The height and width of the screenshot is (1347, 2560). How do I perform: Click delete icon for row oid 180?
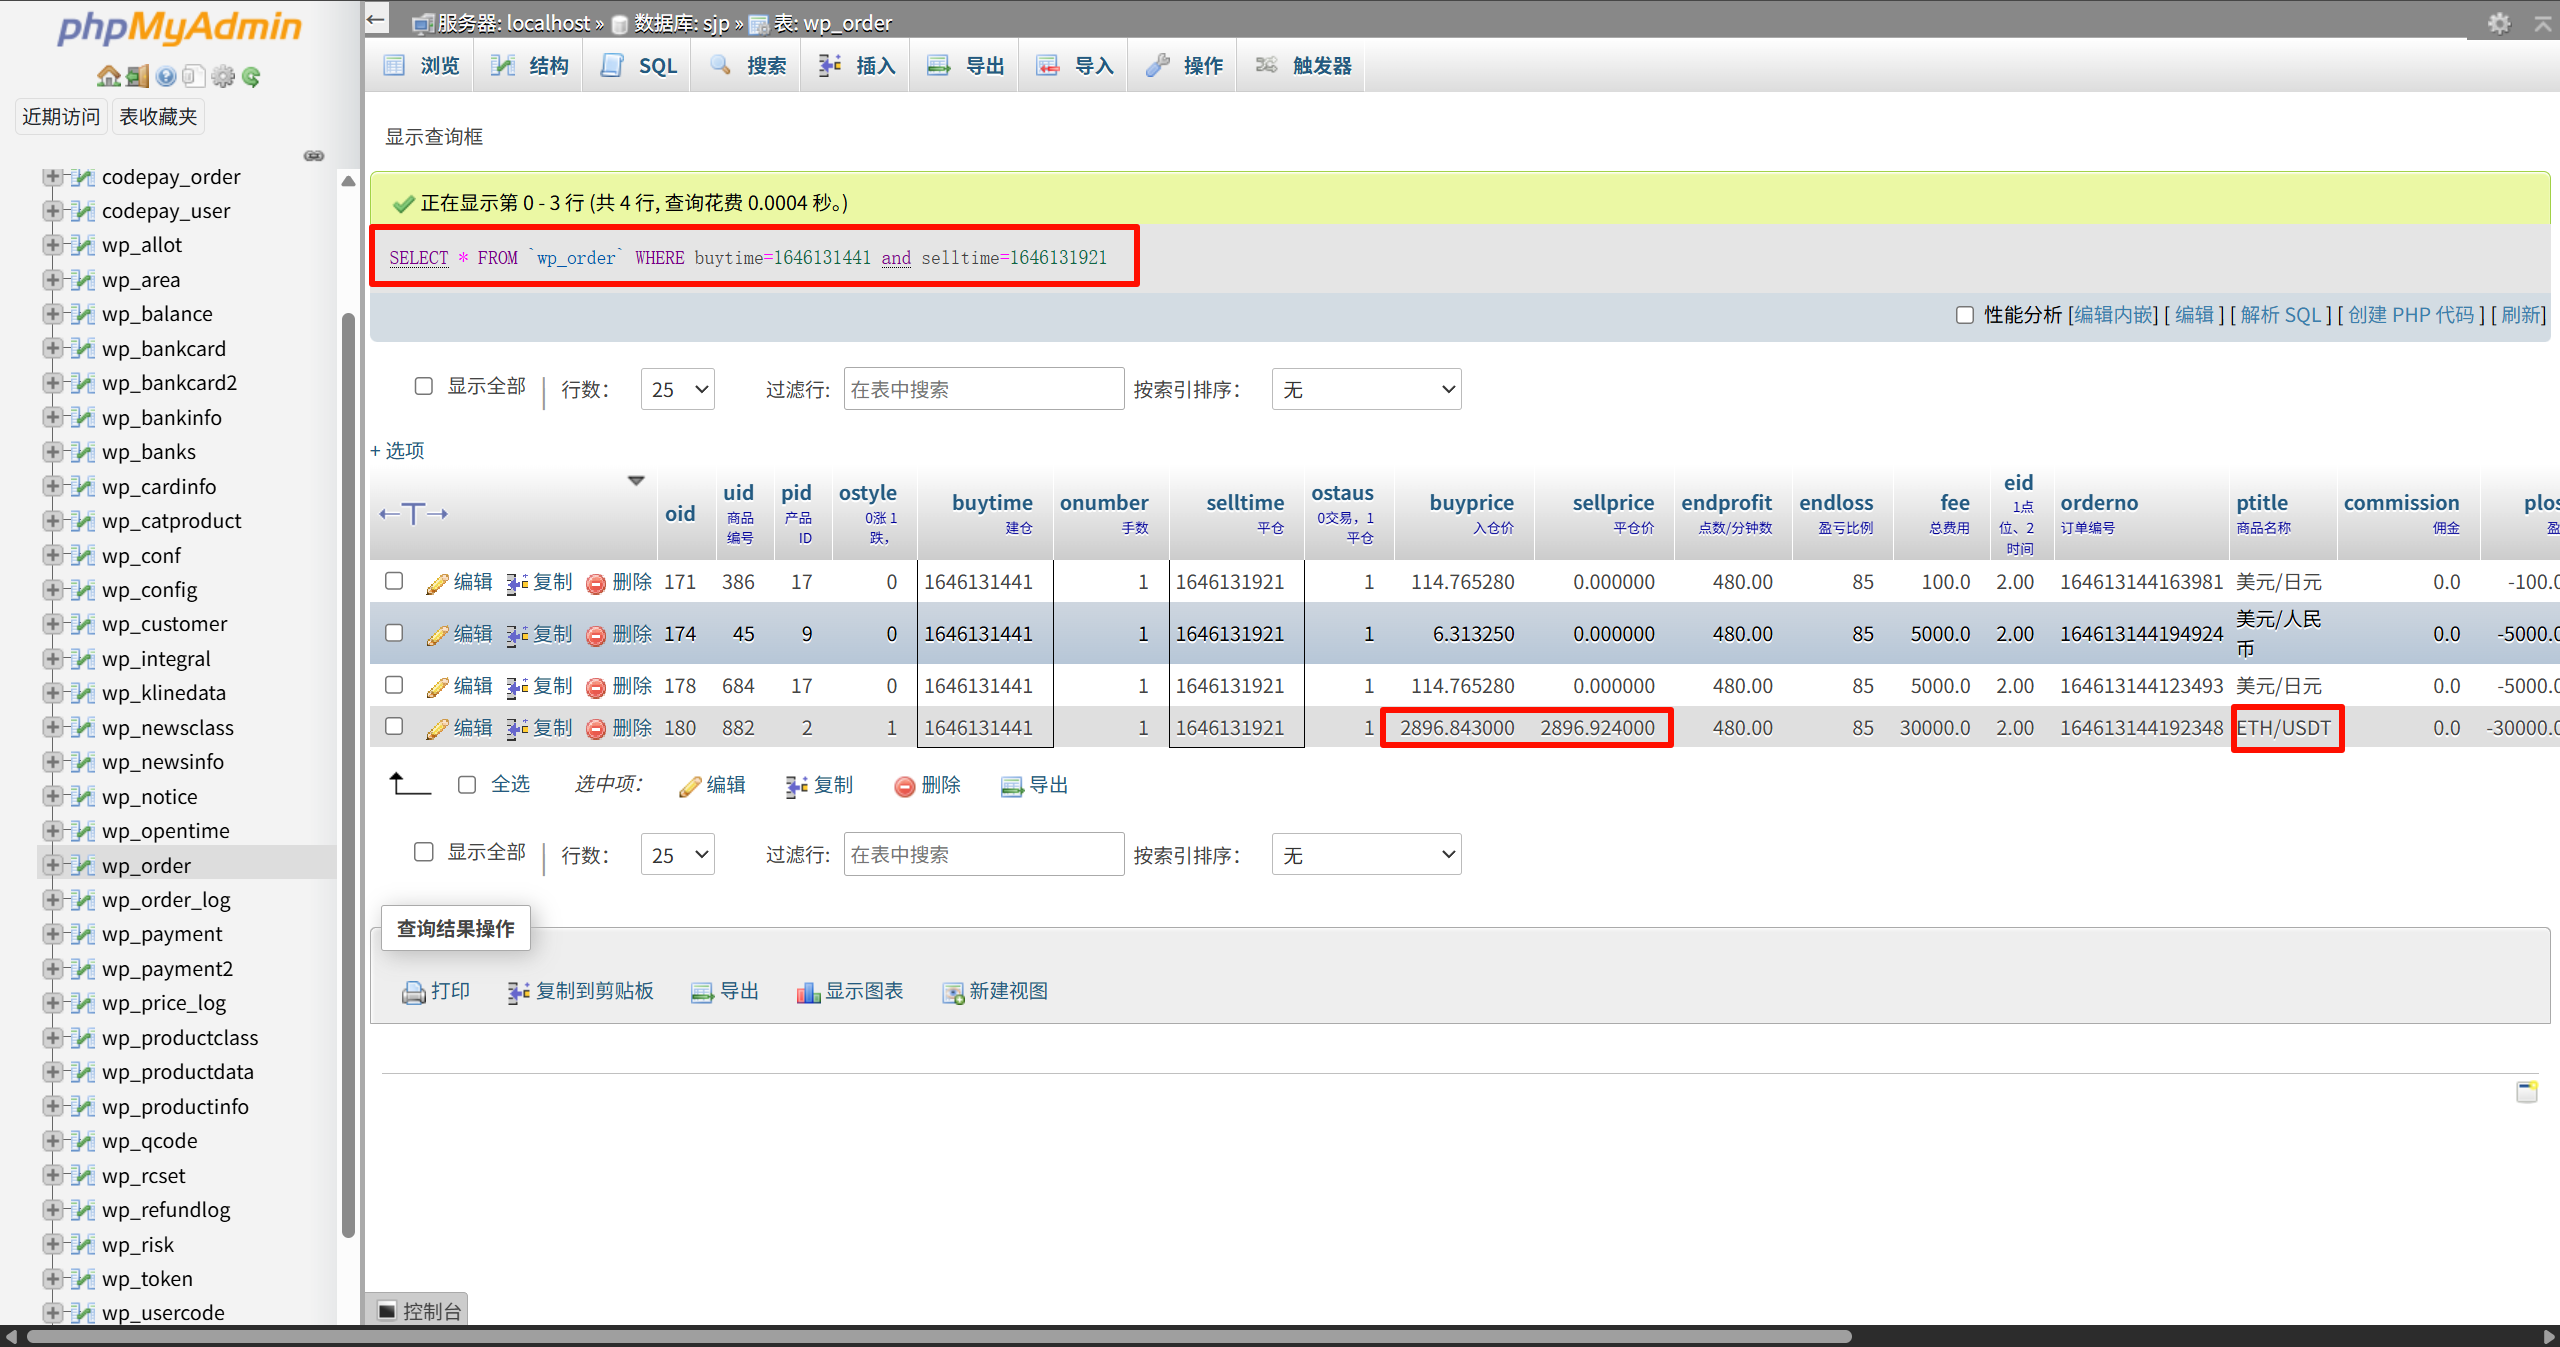pyautogui.click(x=596, y=729)
